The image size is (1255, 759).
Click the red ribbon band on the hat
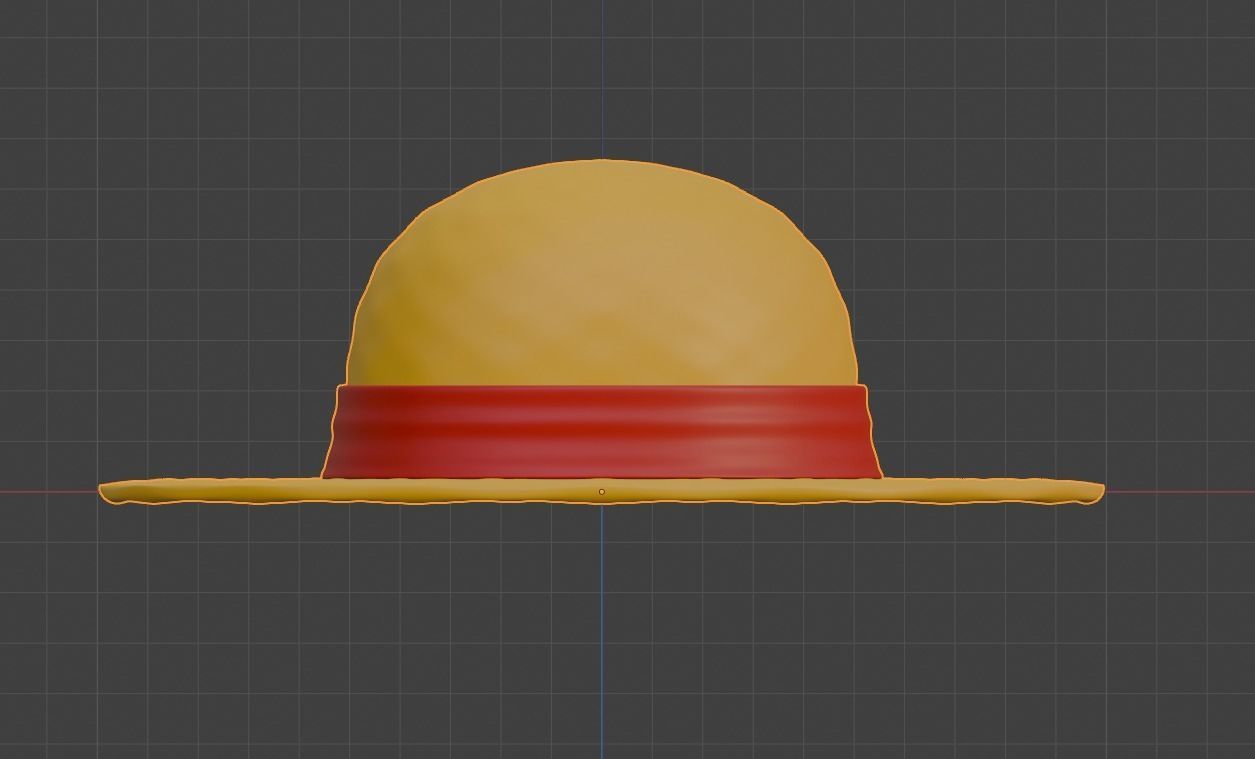pyautogui.click(x=601, y=431)
